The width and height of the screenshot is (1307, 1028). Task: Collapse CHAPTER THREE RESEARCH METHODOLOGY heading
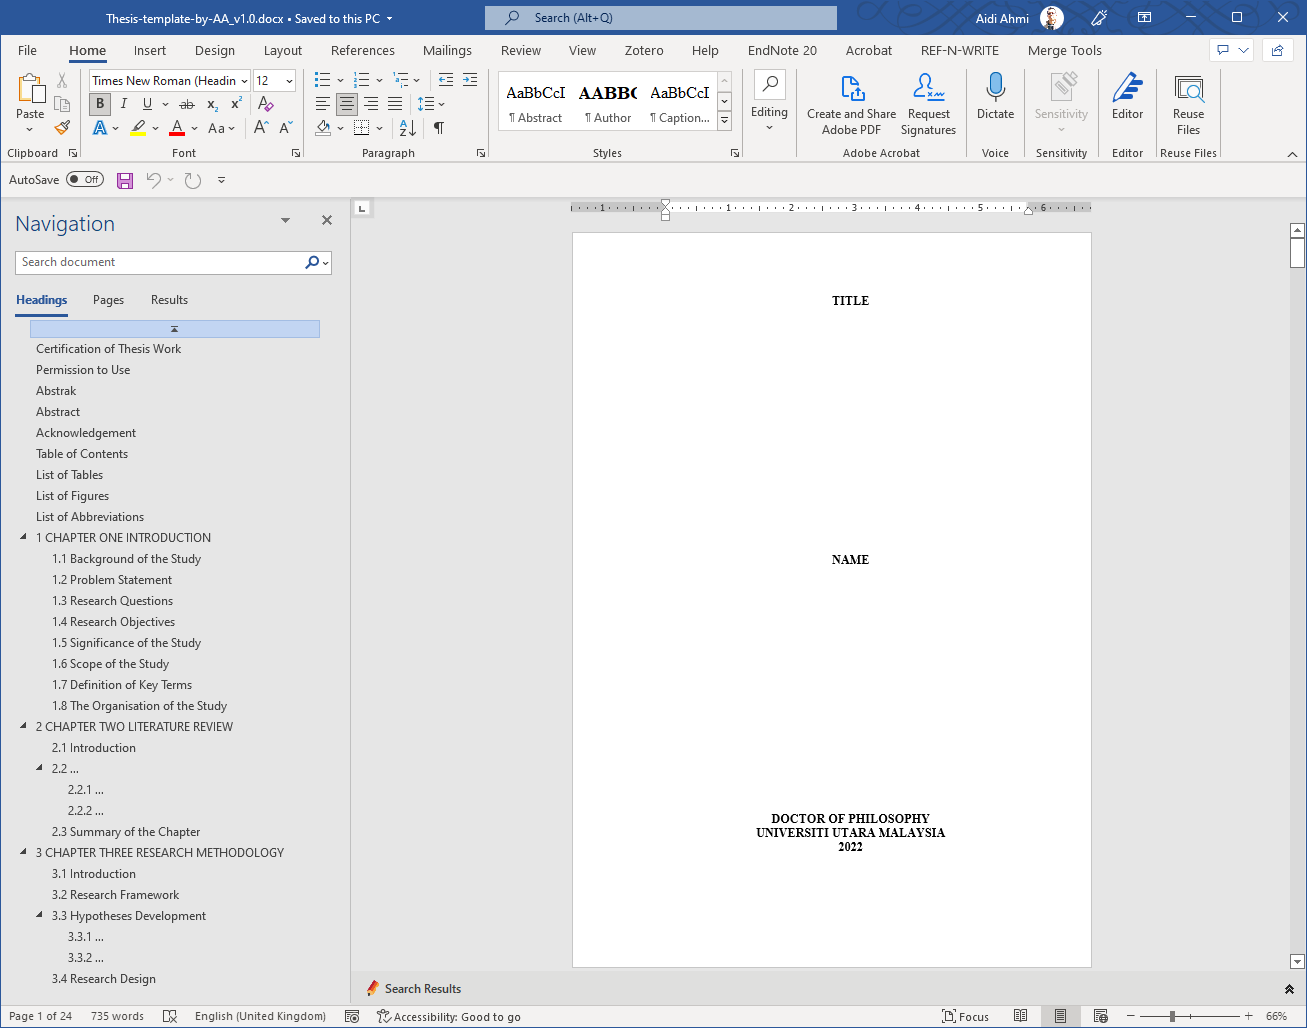tap(23, 852)
